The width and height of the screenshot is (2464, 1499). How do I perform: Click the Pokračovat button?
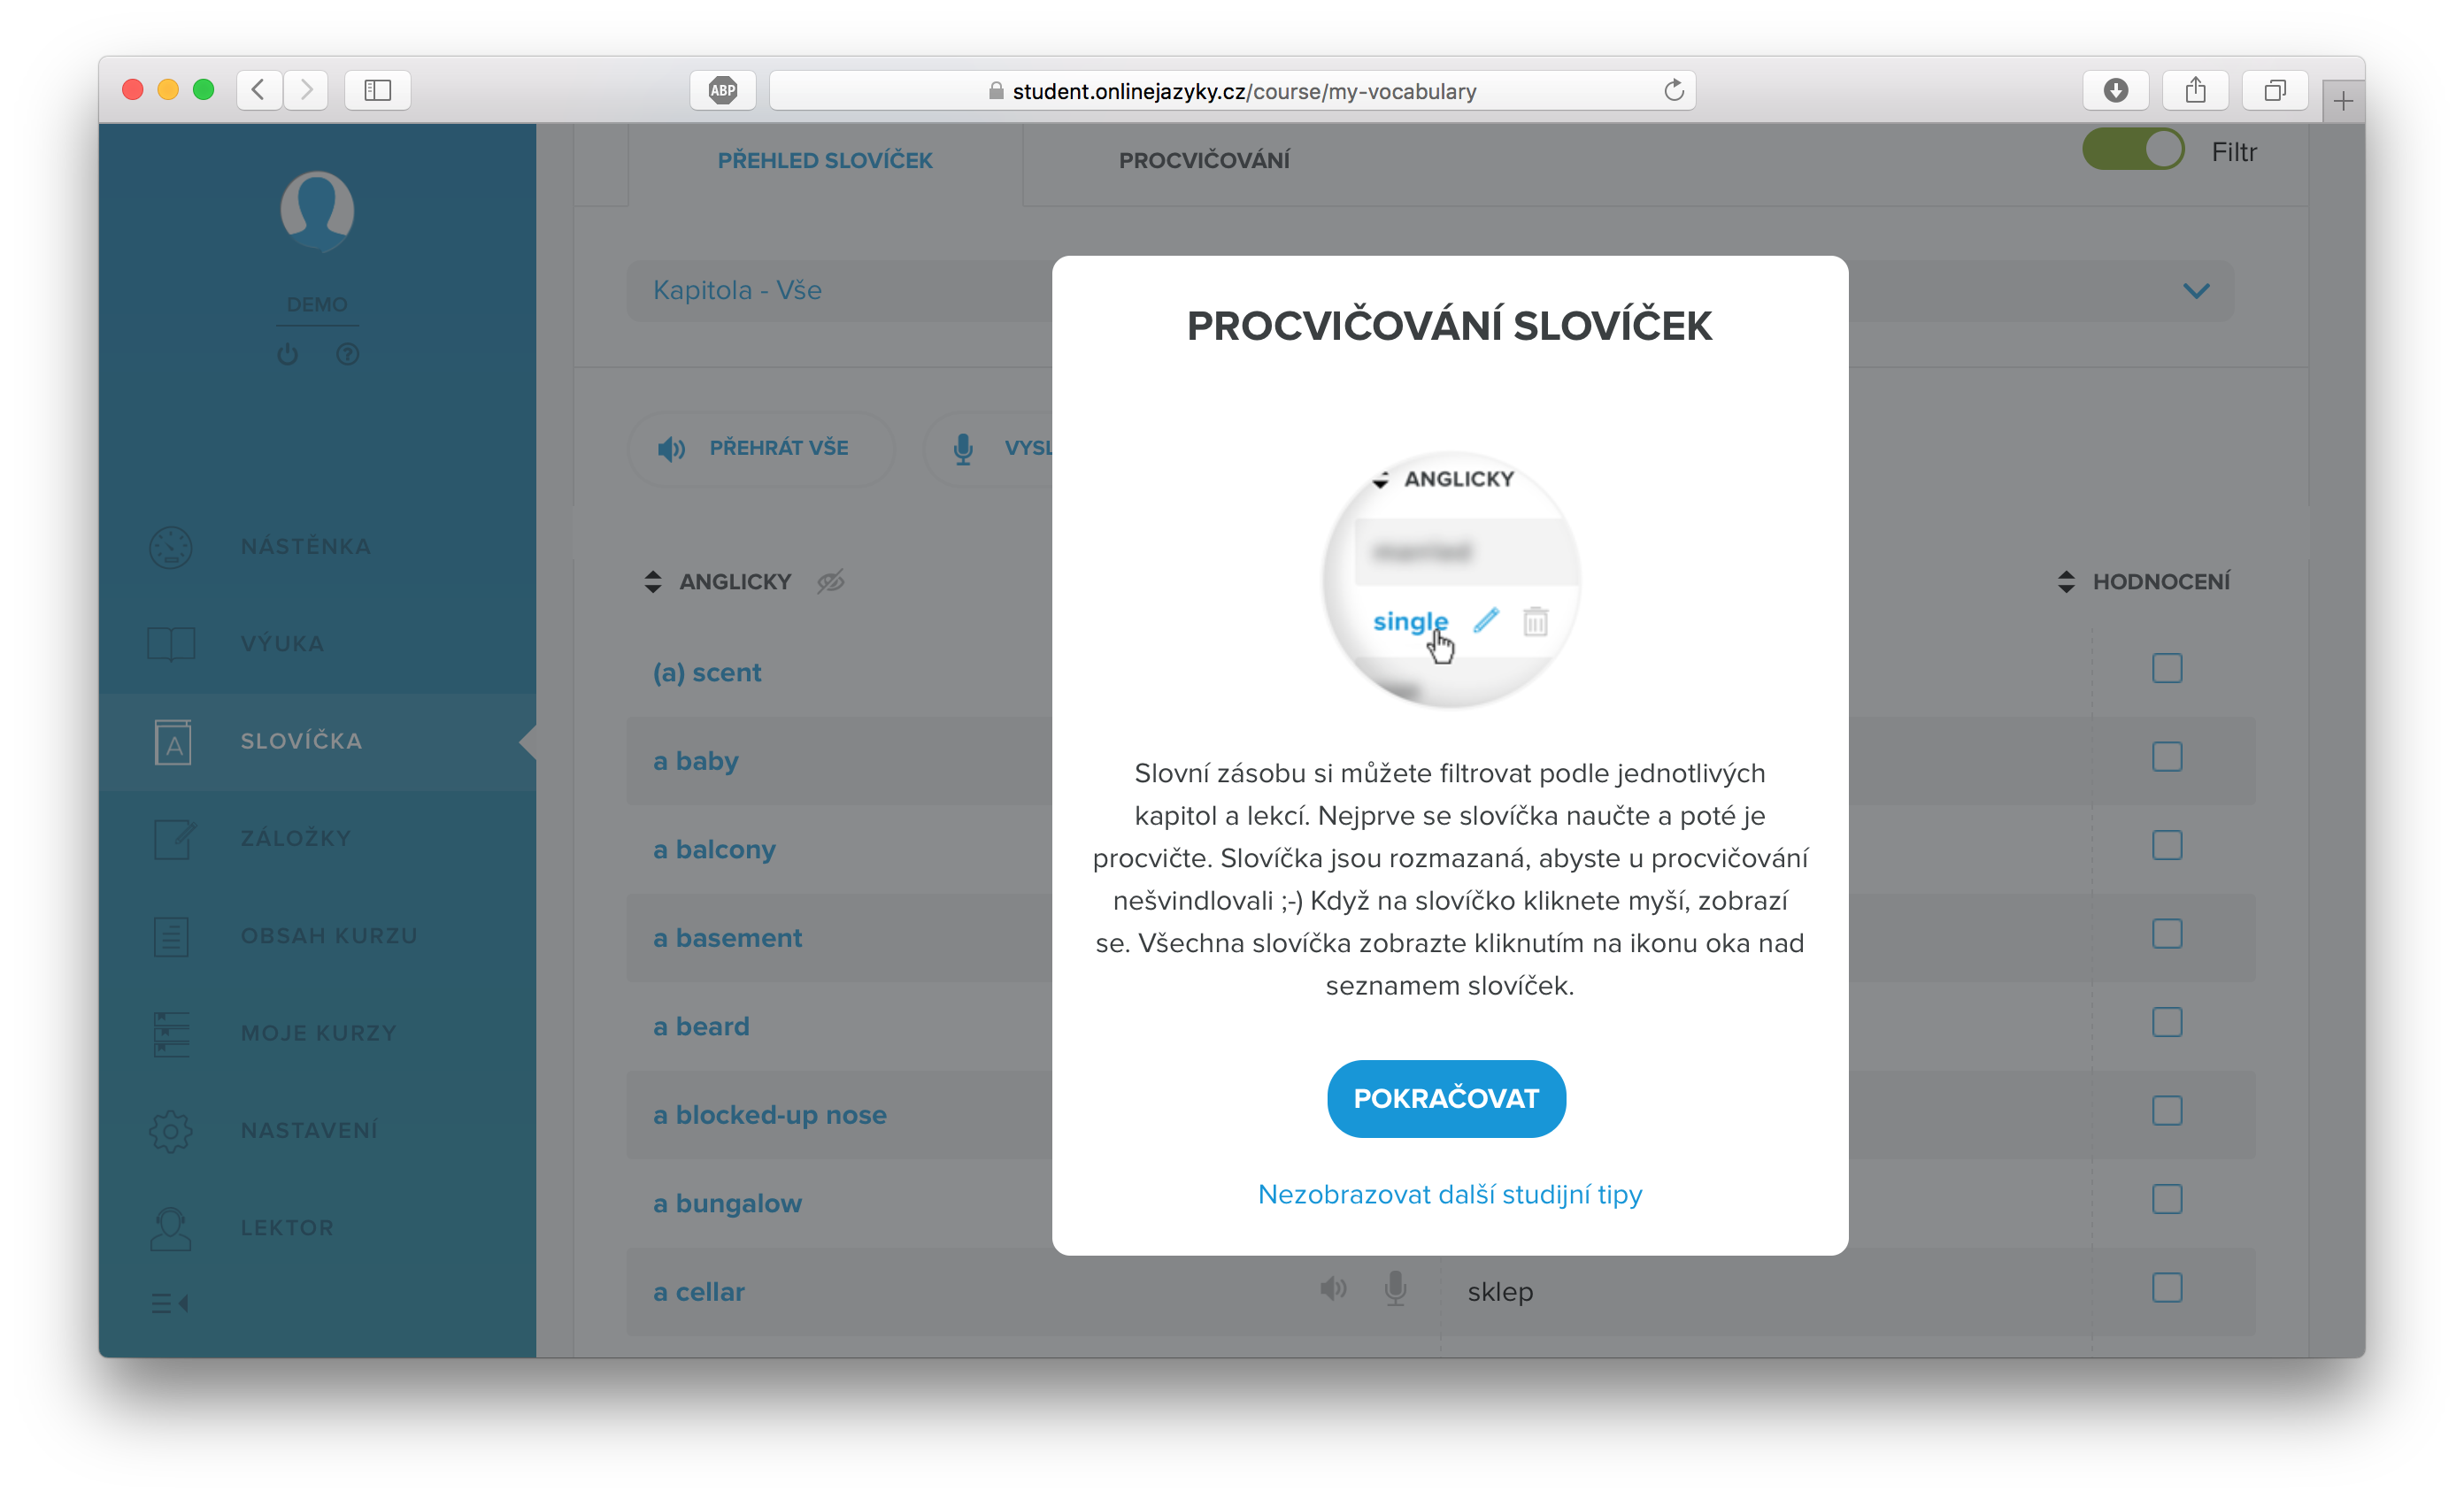pyautogui.click(x=1446, y=1098)
